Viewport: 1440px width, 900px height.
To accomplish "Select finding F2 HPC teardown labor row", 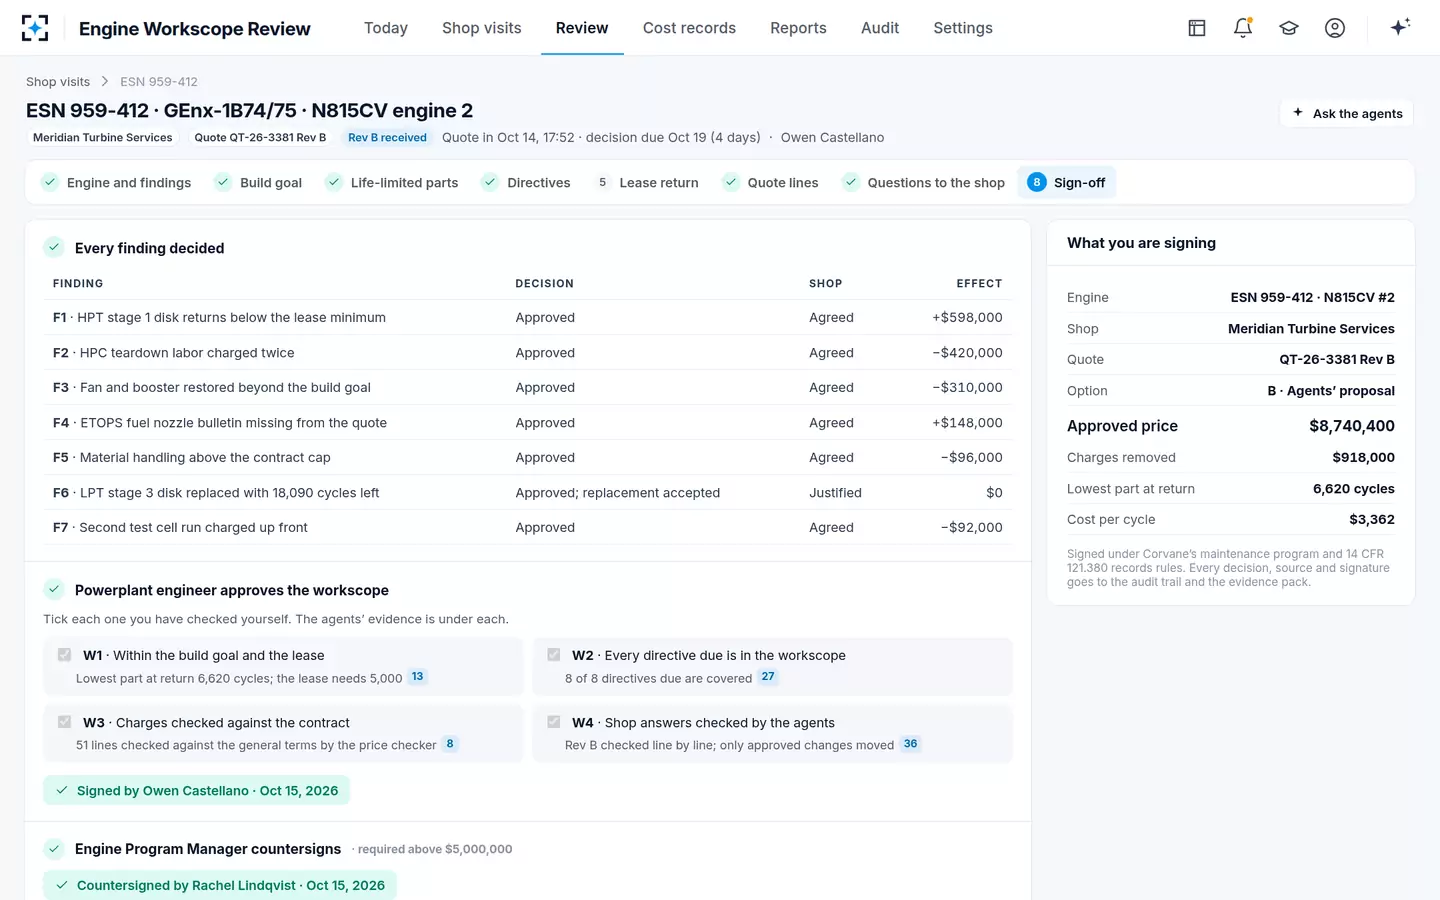I will click(528, 352).
